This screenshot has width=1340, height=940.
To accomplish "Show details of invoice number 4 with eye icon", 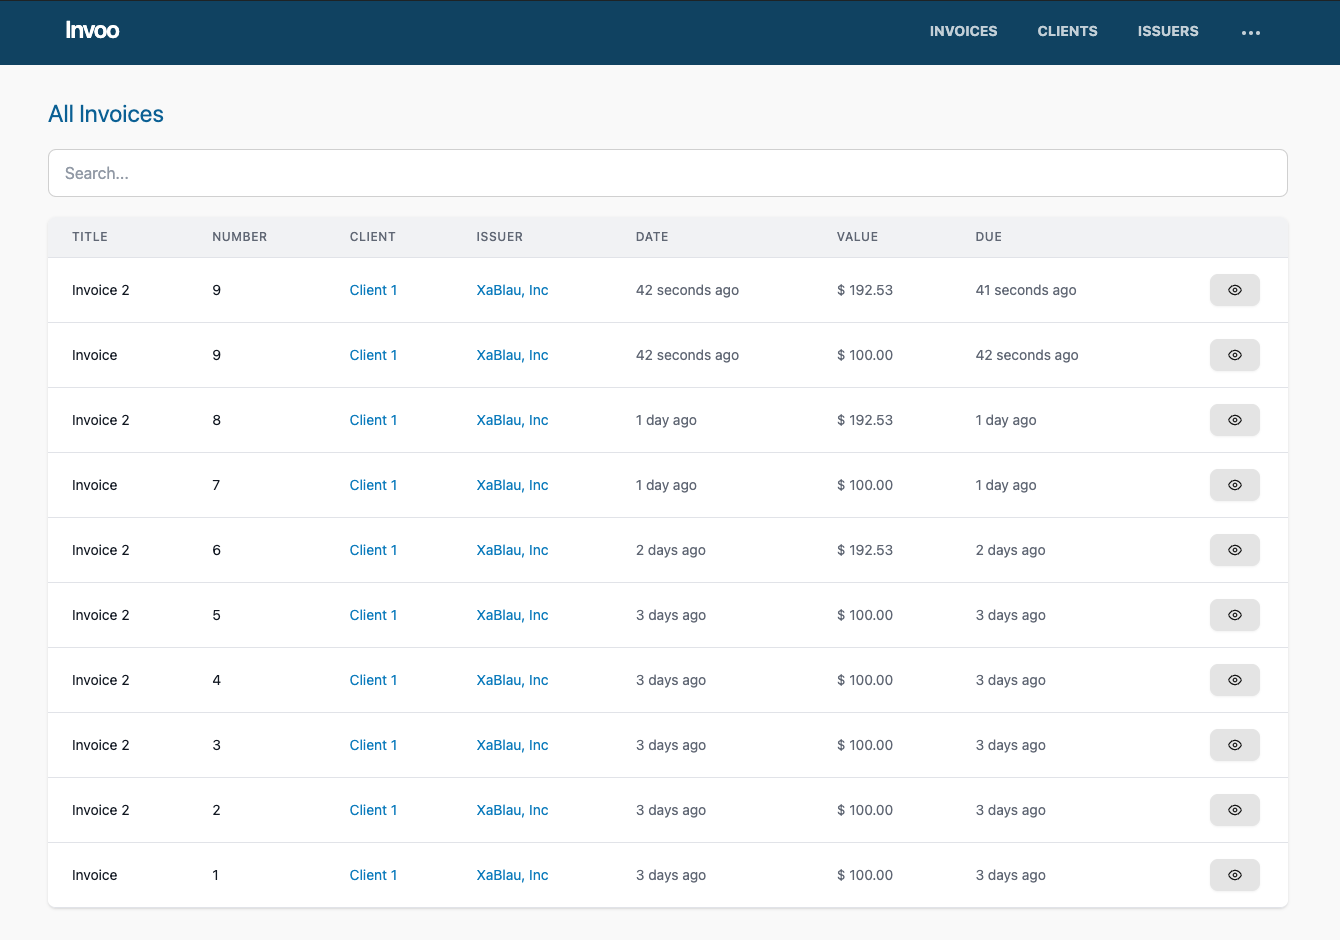I will point(1234,680).
